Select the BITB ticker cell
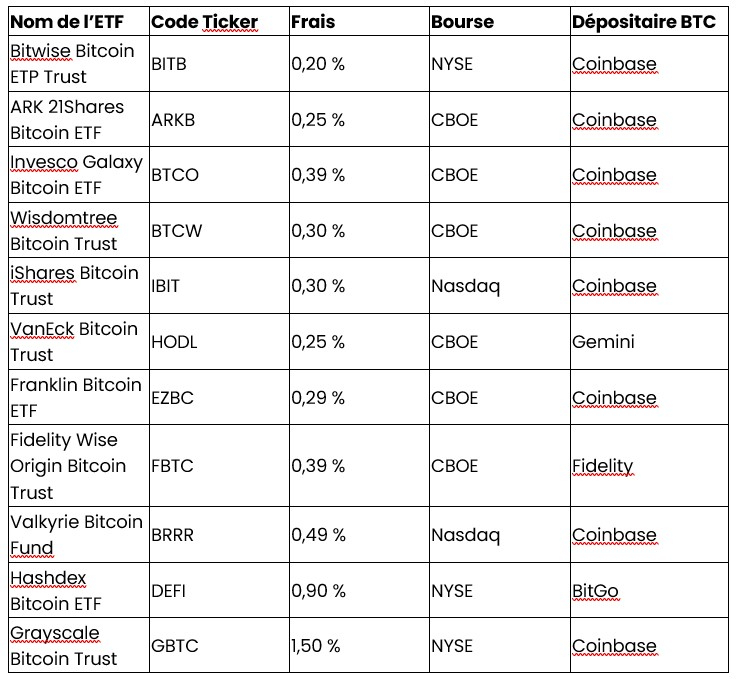The width and height of the screenshot is (742, 679). click(168, 64)
